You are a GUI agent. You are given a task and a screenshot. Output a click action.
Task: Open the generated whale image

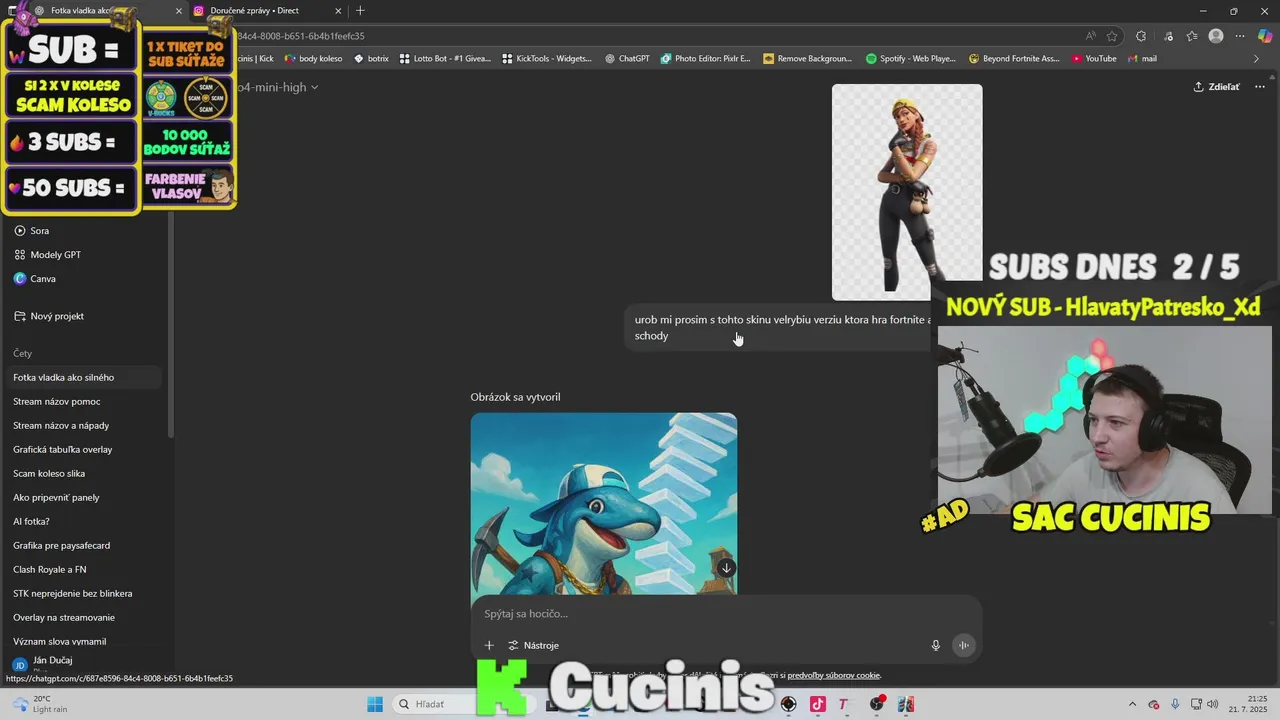coord(604,504)
